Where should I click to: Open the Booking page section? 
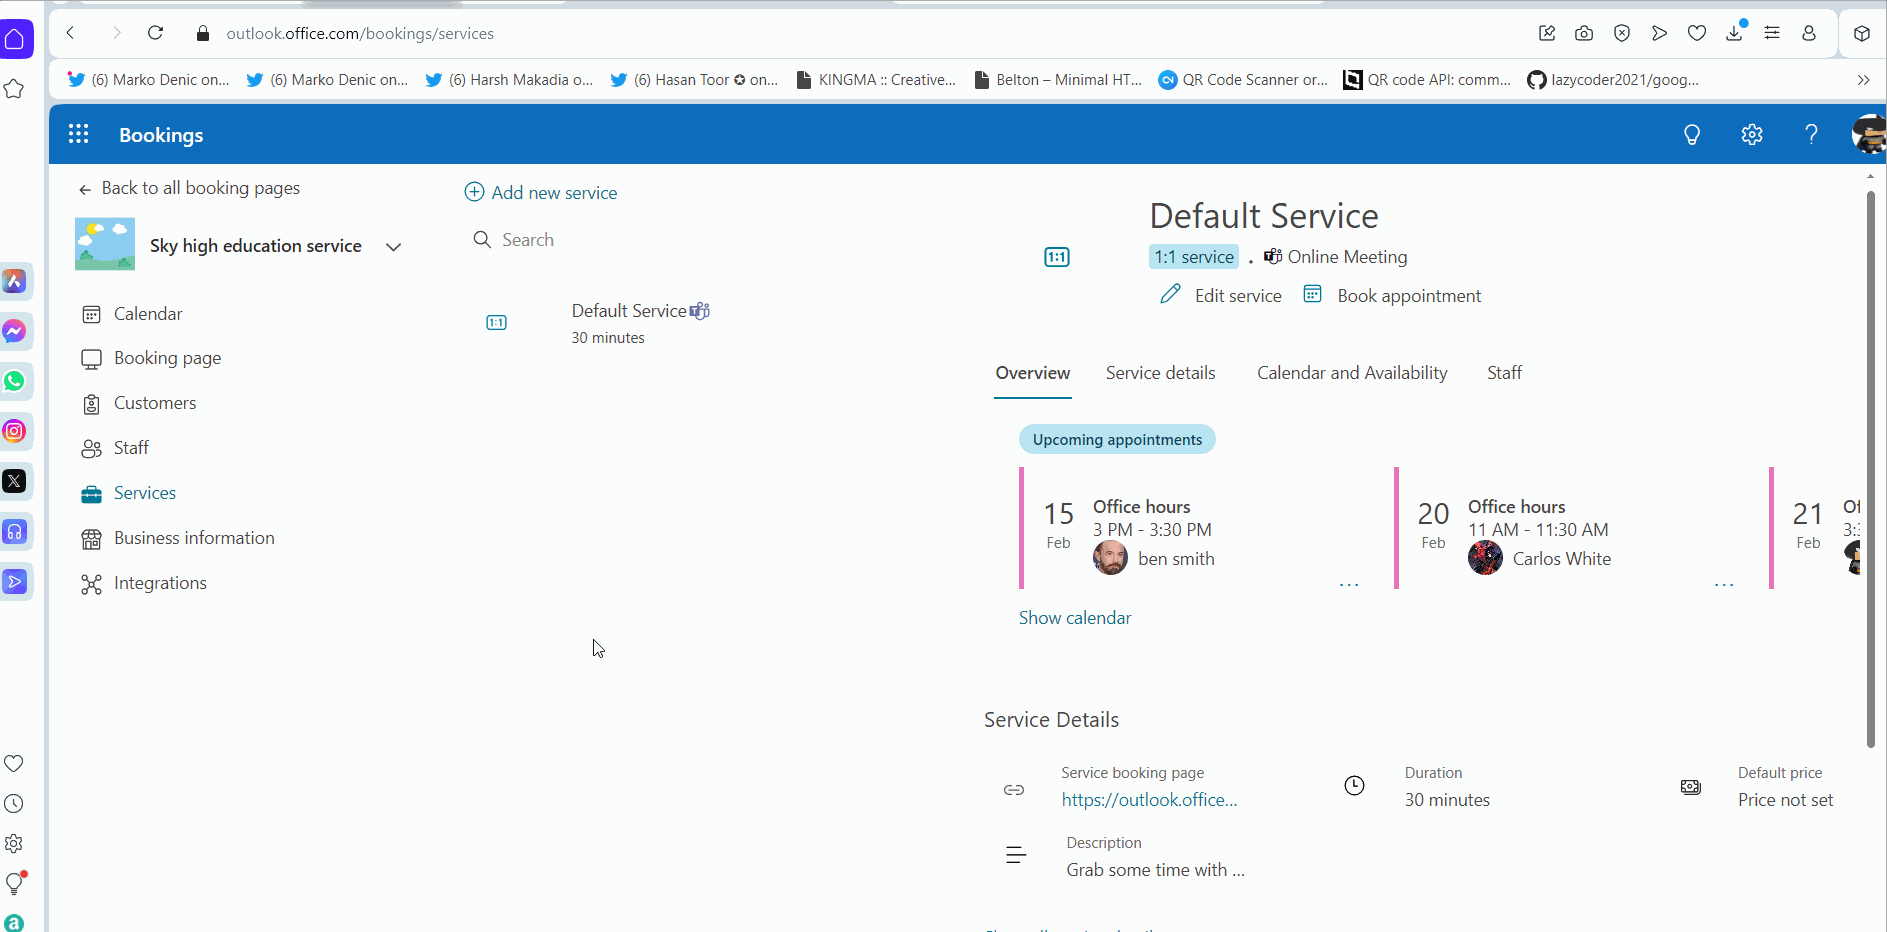pos(166,358)
